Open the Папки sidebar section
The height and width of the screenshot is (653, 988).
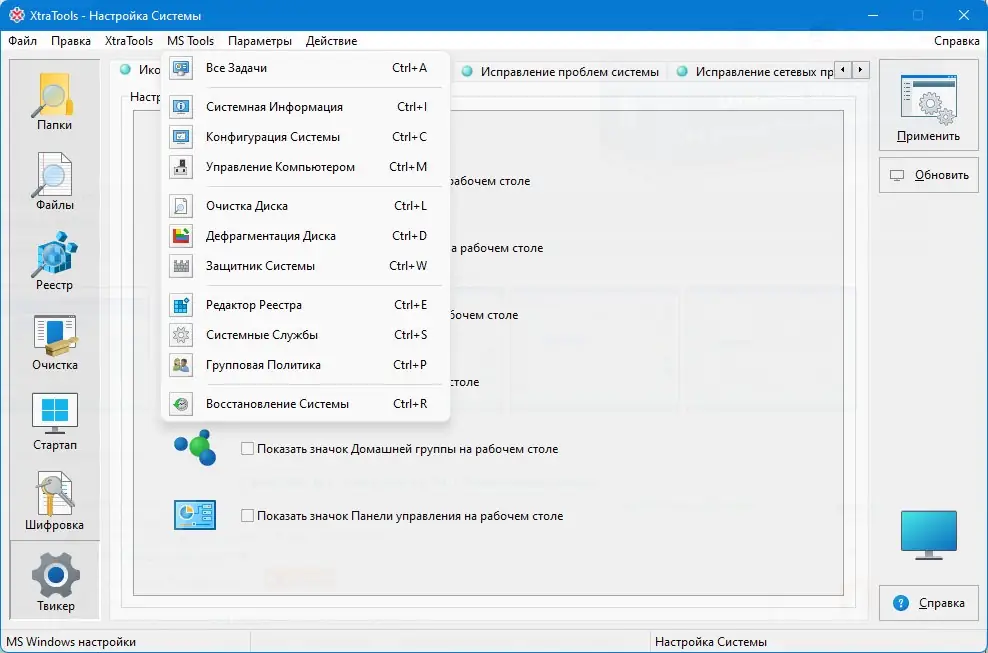coord(54,101)
